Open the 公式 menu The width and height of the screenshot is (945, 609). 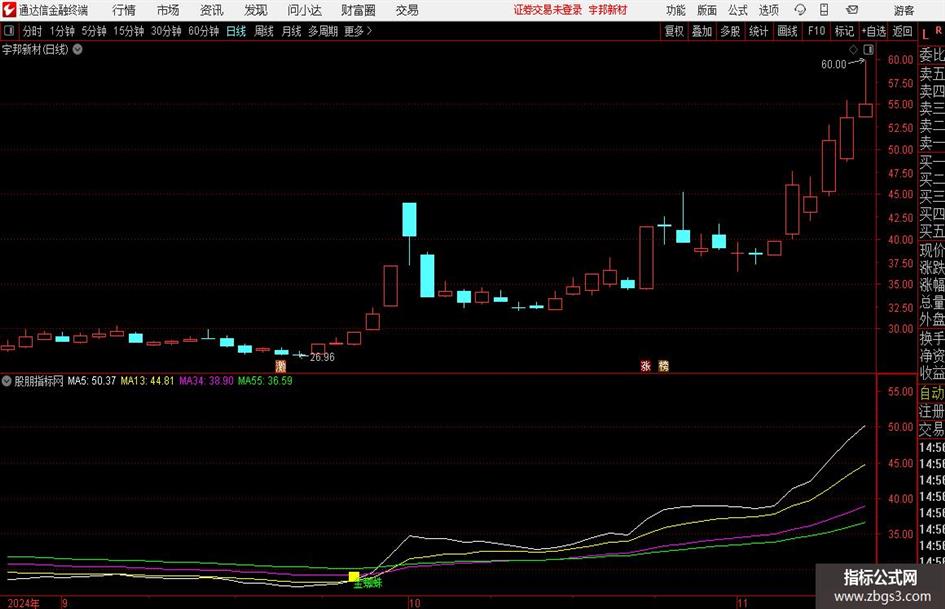pos(738,10)
